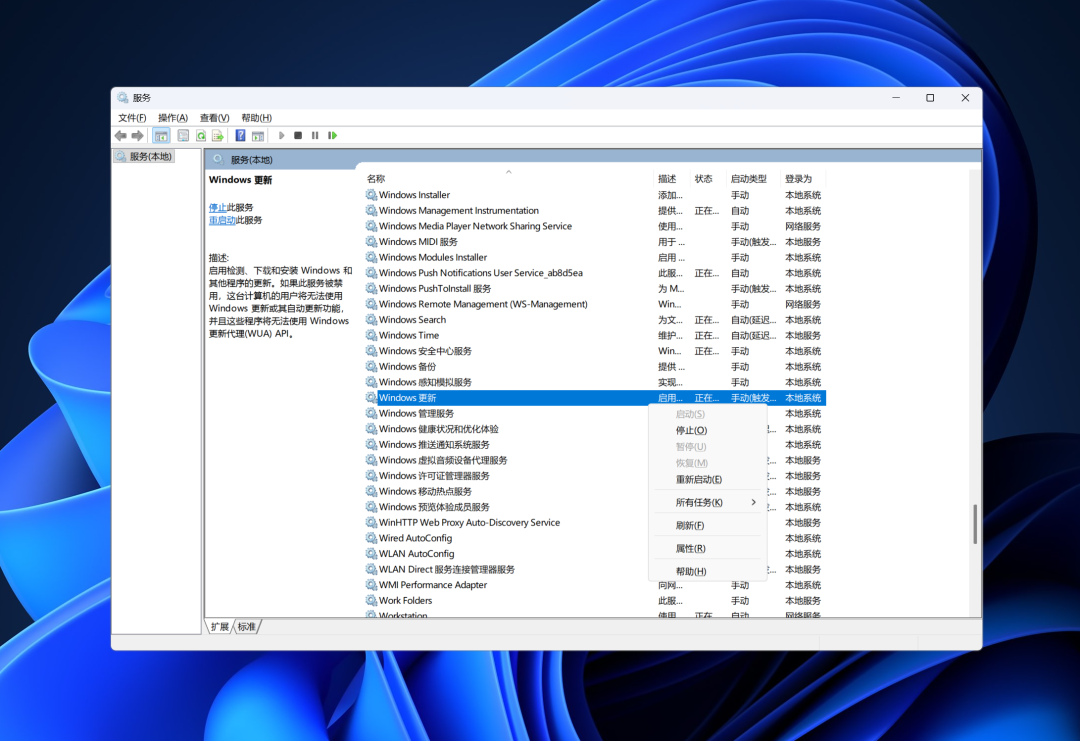Sort services by the 启动类型 column header

pos(748,178)
